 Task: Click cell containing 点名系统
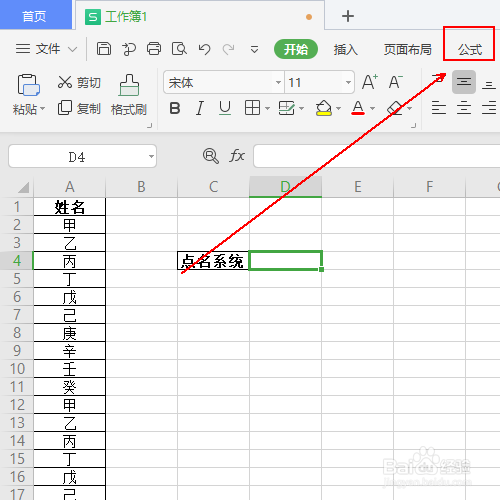[213, 261]
